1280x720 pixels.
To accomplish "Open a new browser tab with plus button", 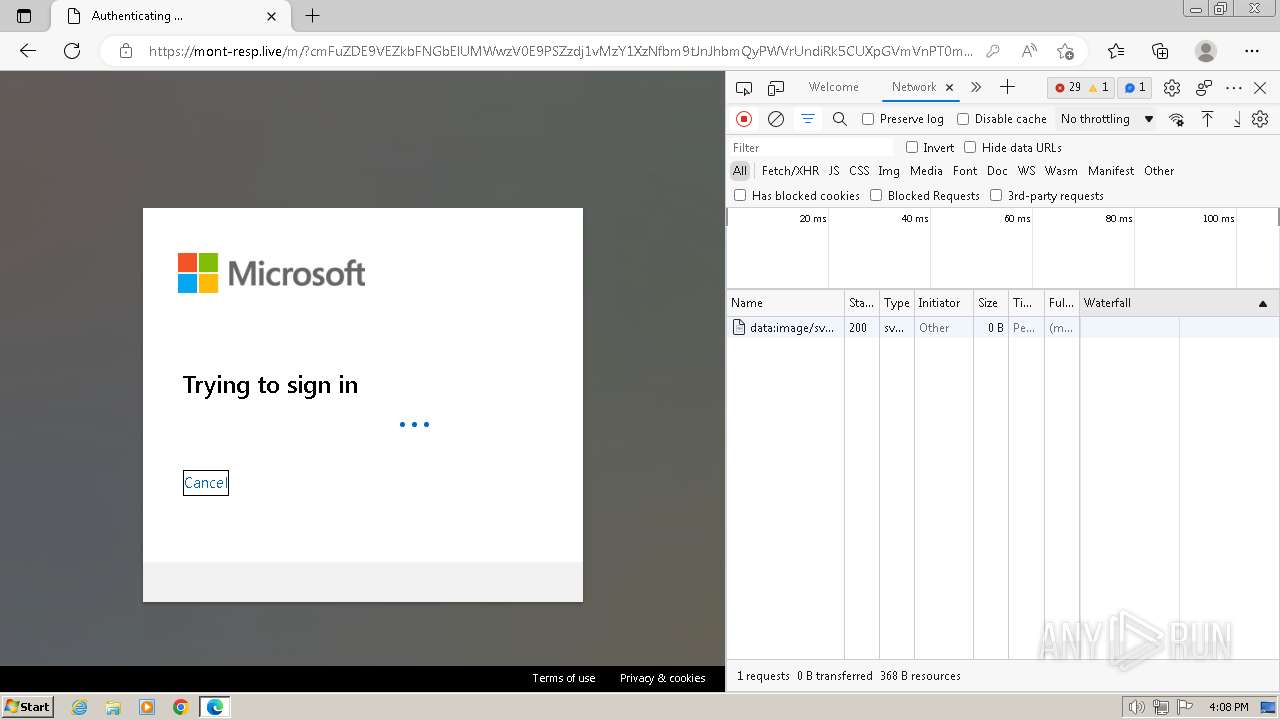I will point(312,16).
